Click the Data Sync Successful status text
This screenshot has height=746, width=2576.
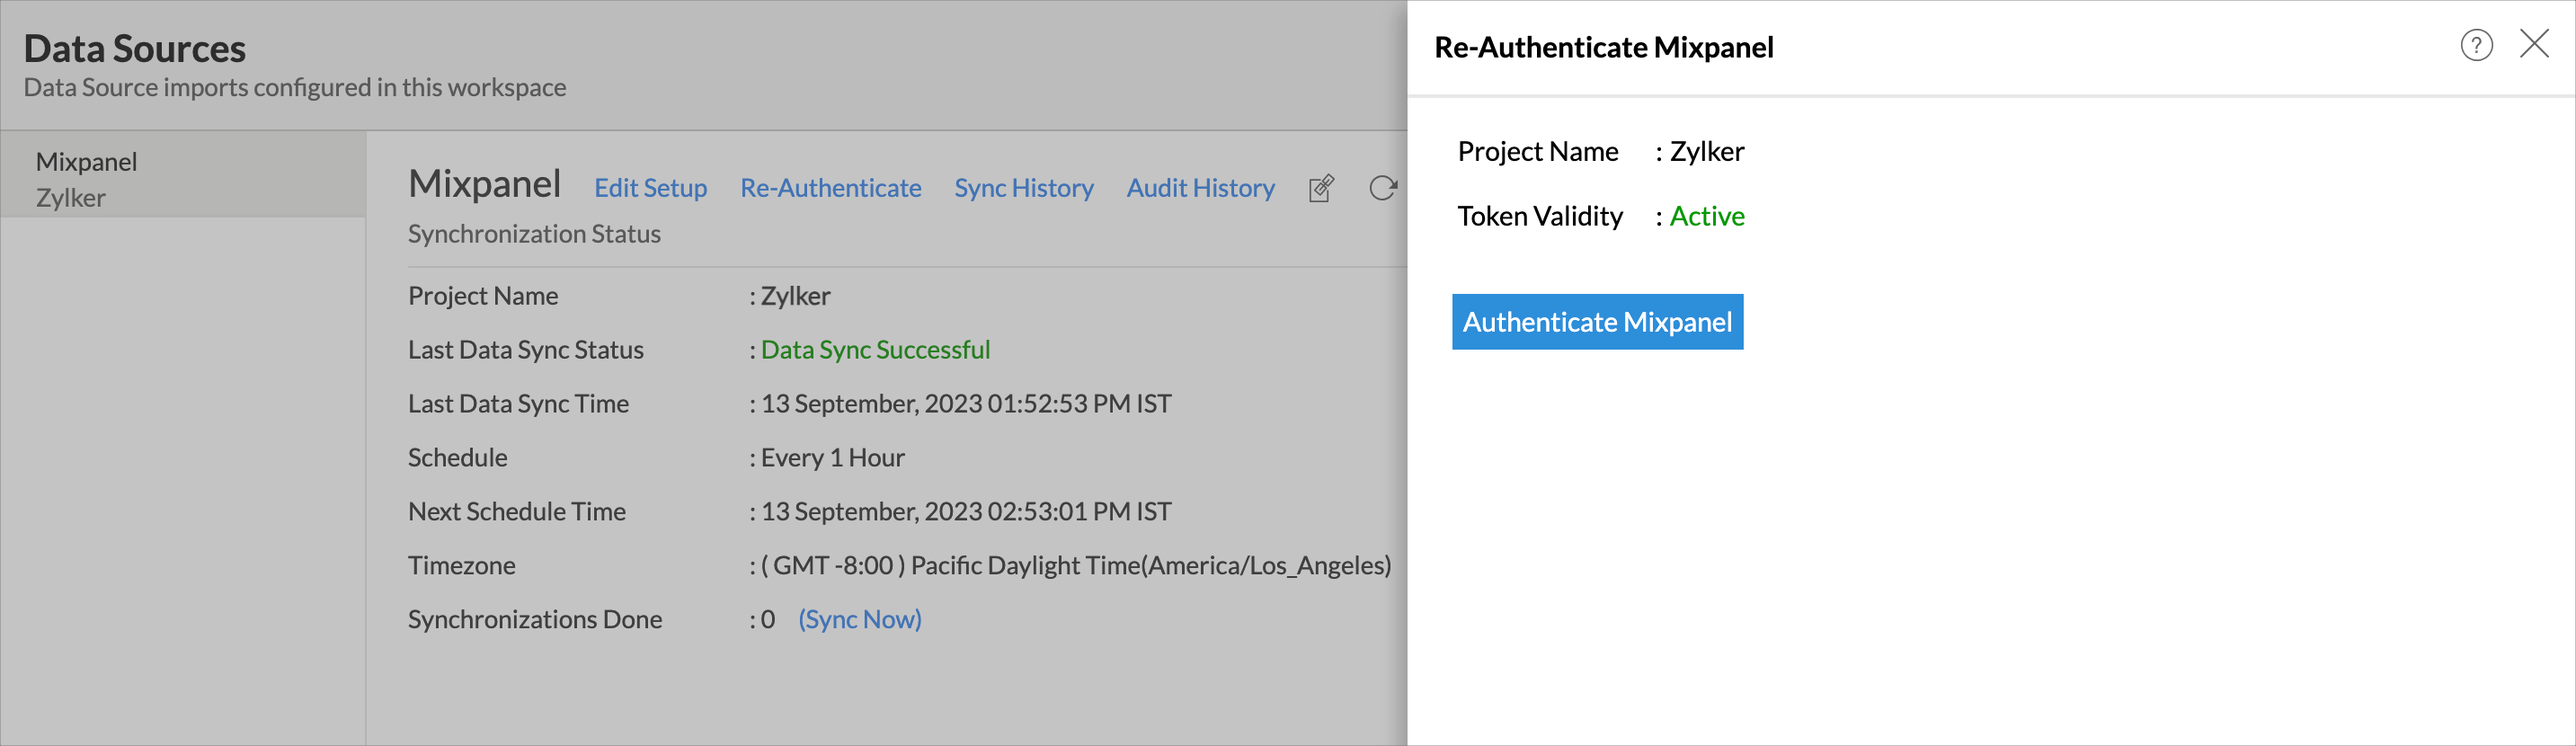coord(875,350)
